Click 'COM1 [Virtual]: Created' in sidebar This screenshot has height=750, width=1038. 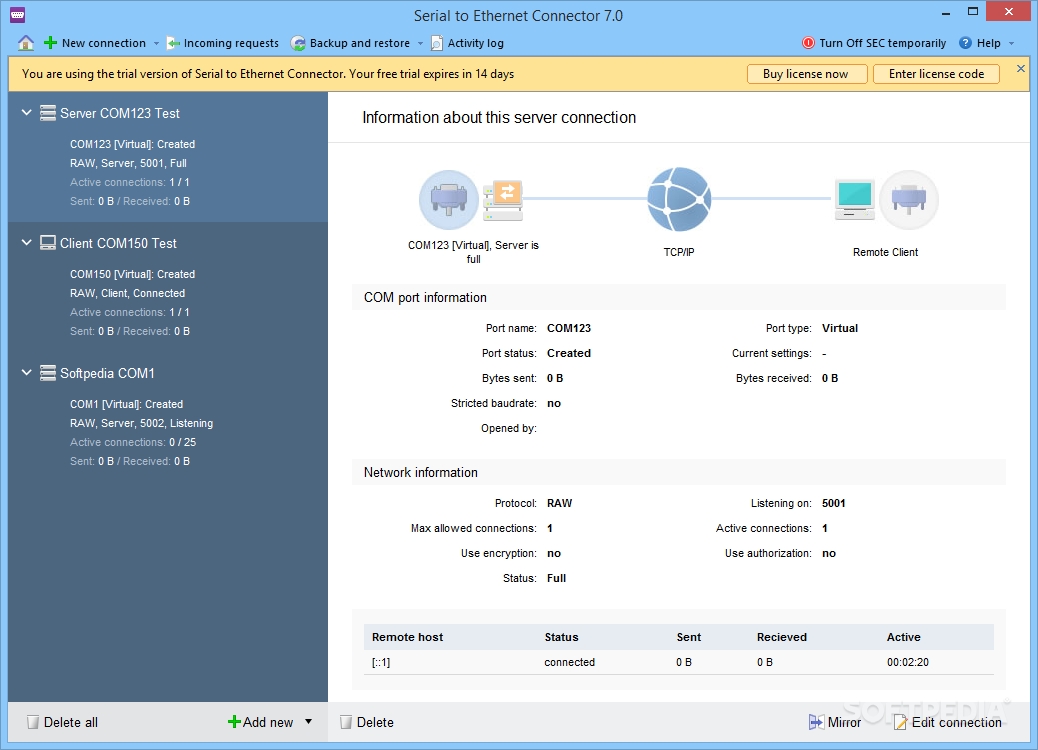pyautogui.click(x=126, y=404)
